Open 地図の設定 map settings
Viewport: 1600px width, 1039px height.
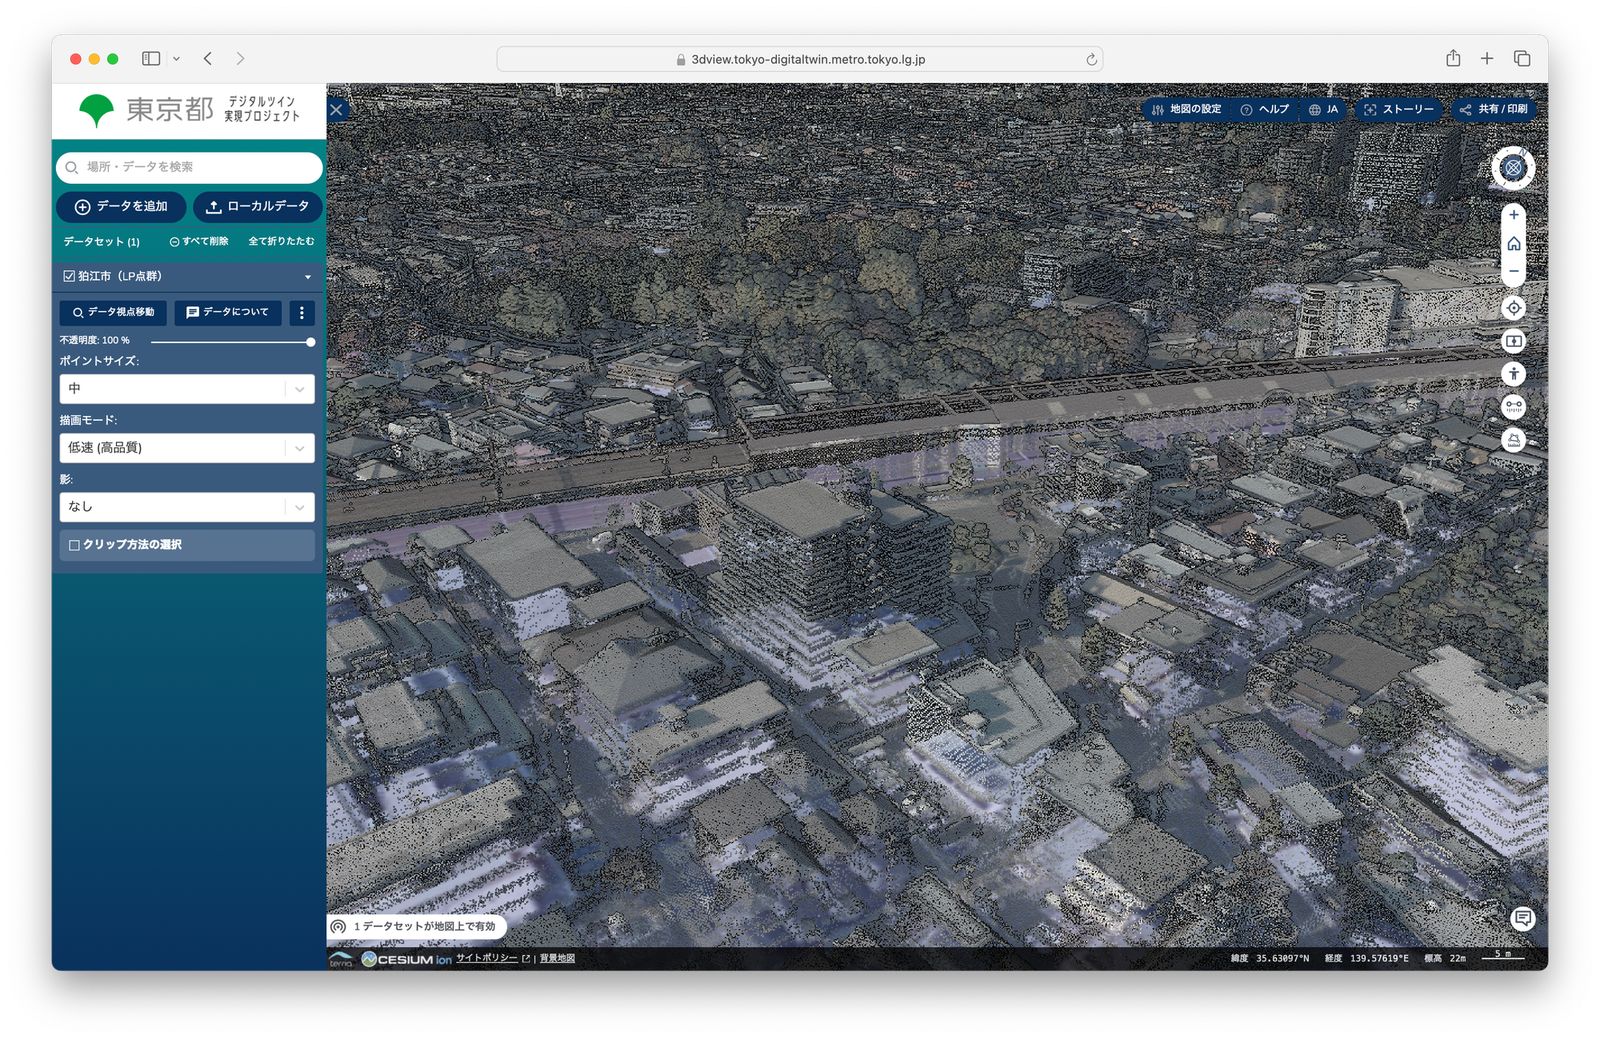click(x=1186, y=110)
